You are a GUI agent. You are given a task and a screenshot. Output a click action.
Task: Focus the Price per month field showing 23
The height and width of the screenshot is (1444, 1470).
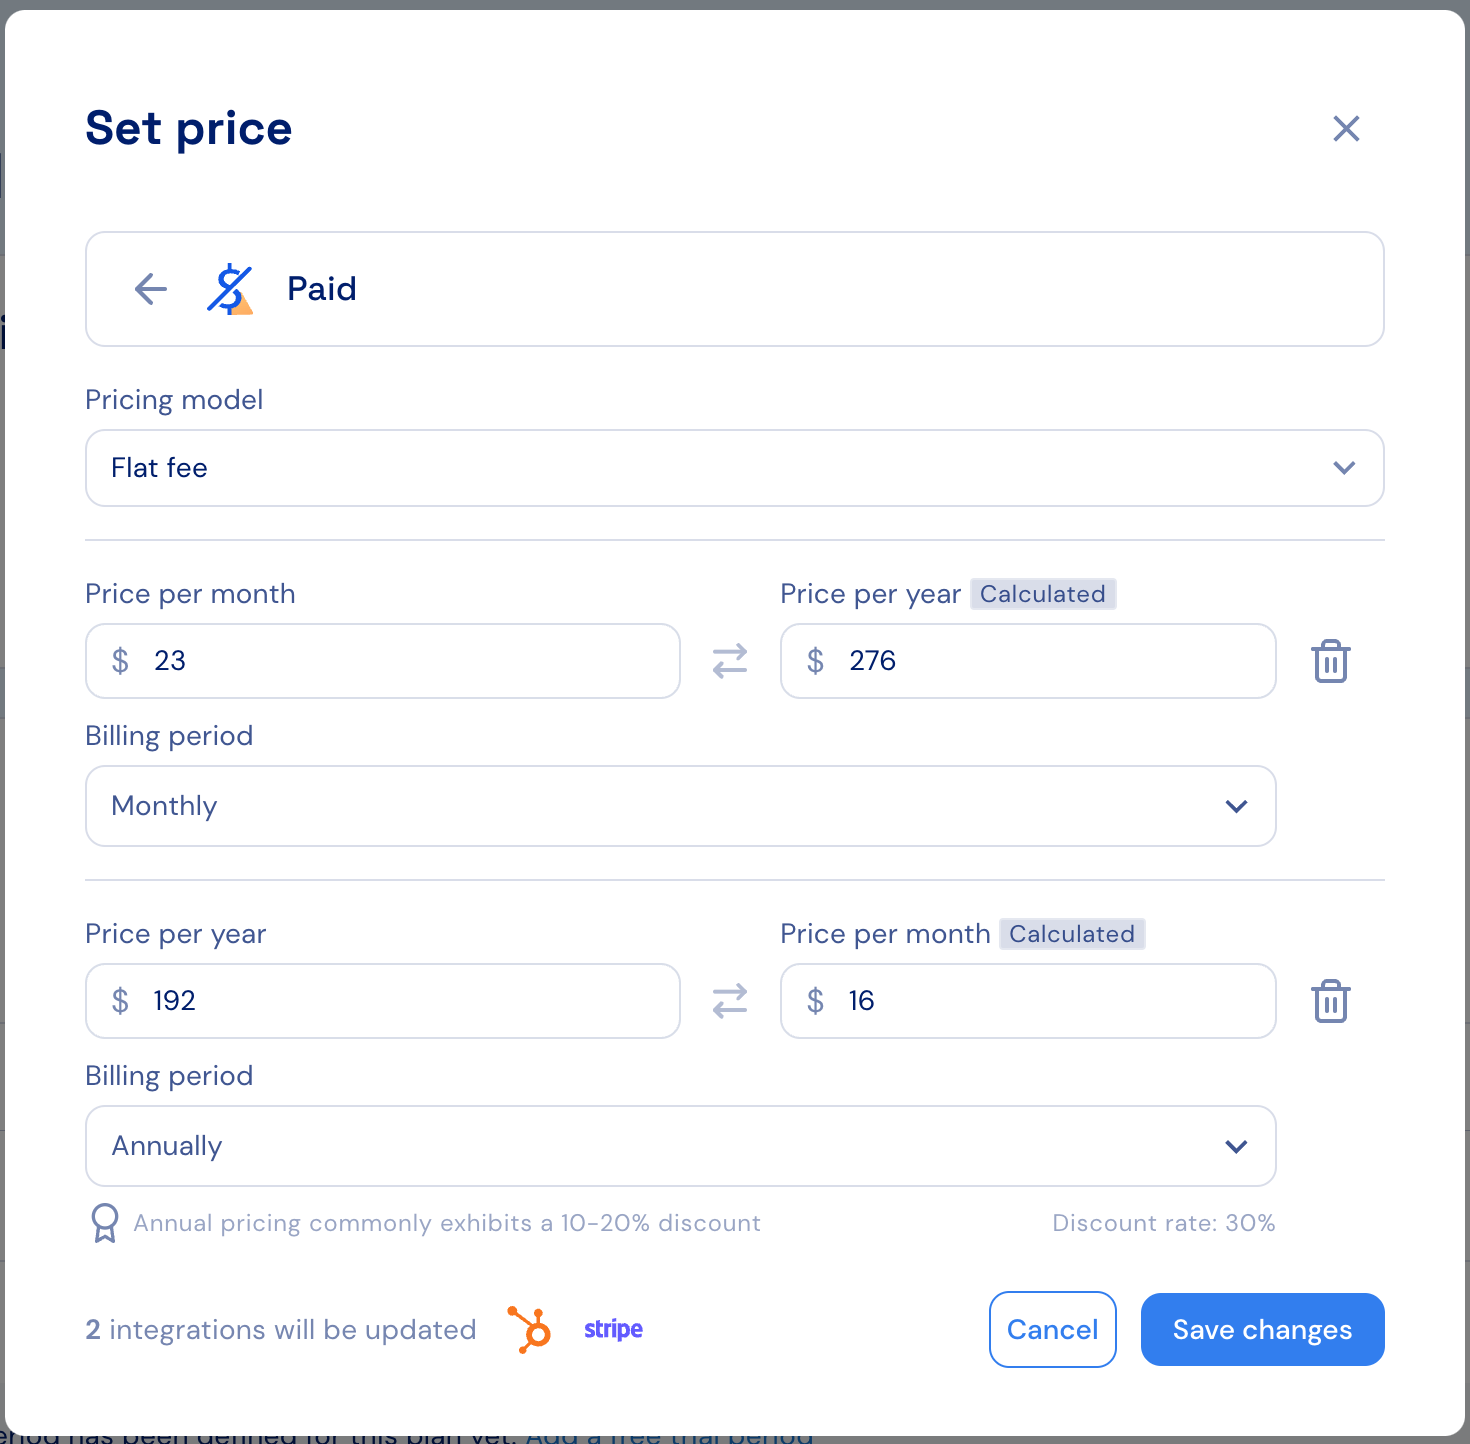click(x=383, y=661)
